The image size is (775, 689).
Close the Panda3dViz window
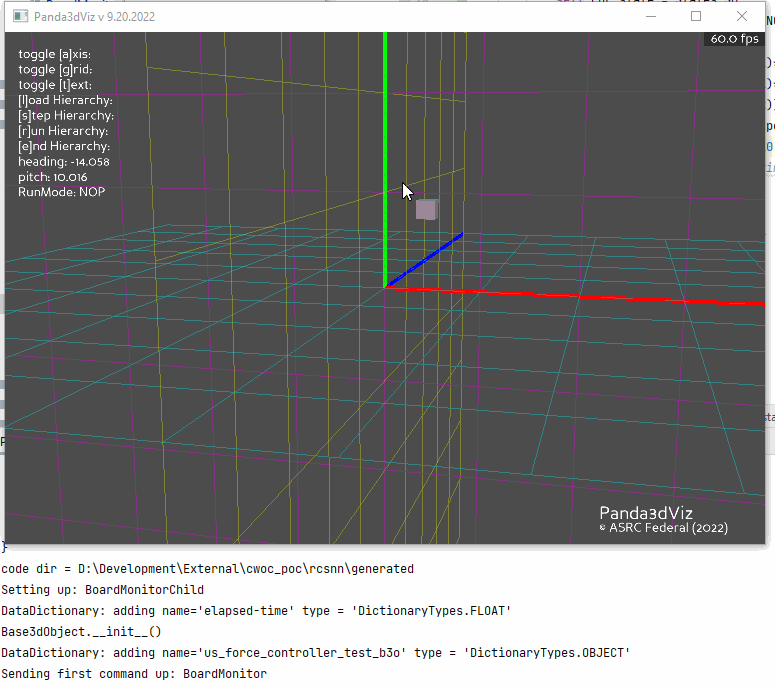(x=742, y=16)
